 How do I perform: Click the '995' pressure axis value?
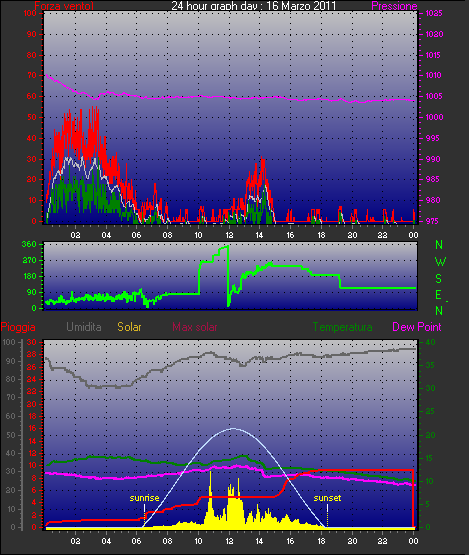coord(433,138)
